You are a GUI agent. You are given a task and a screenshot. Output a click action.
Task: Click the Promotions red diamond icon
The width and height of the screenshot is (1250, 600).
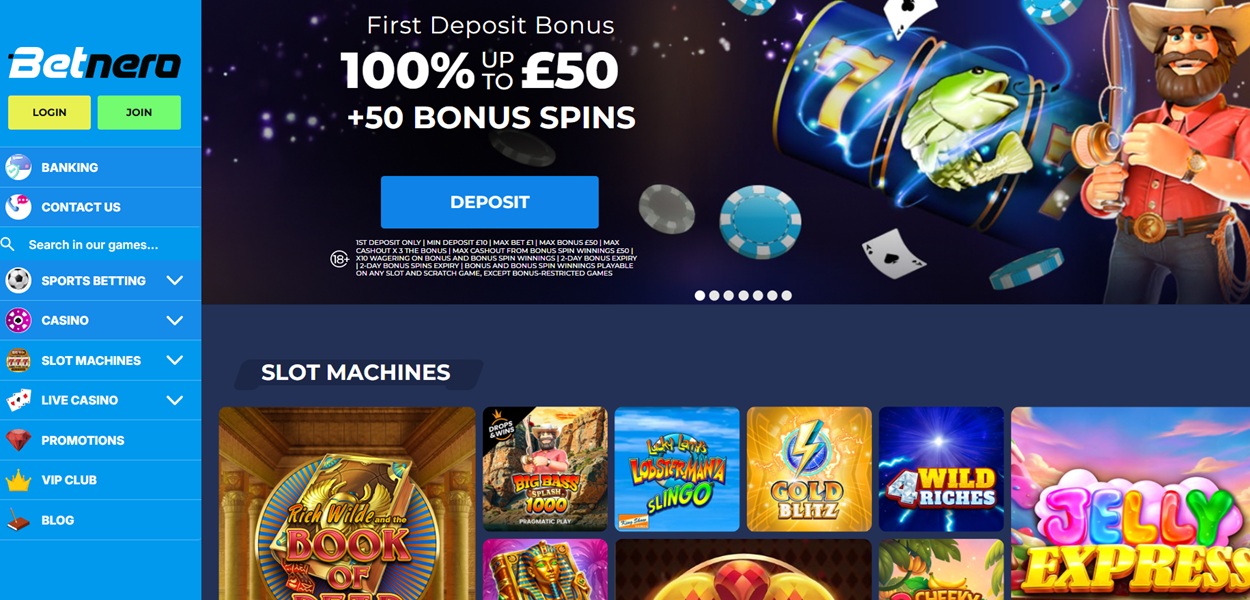click(18, 440)
